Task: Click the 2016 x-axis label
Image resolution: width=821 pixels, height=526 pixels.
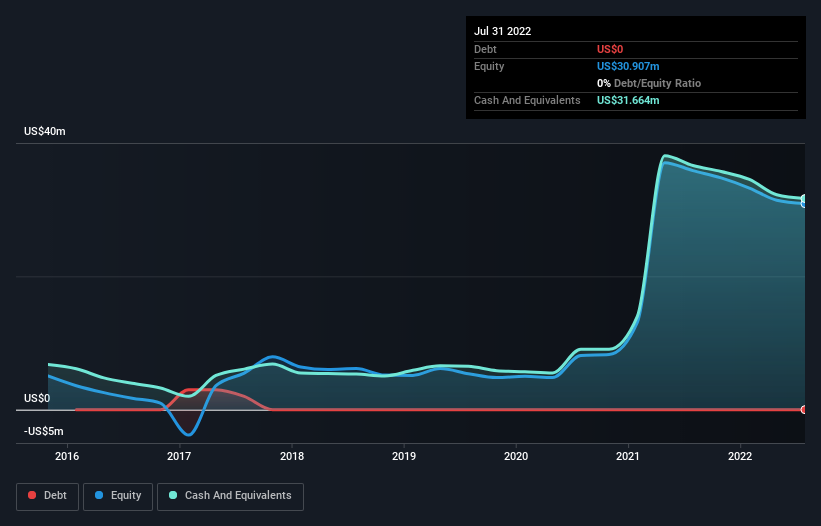Action: click(x=67, y=456)
